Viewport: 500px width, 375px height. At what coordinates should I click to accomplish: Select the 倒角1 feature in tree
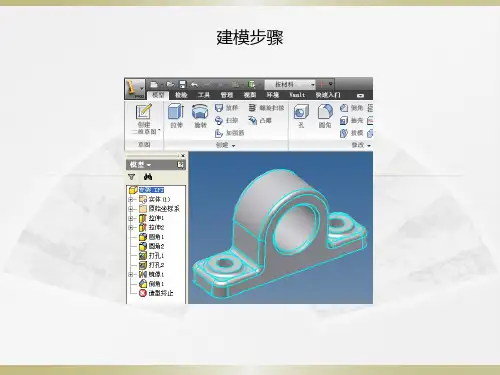pos(152,284)
